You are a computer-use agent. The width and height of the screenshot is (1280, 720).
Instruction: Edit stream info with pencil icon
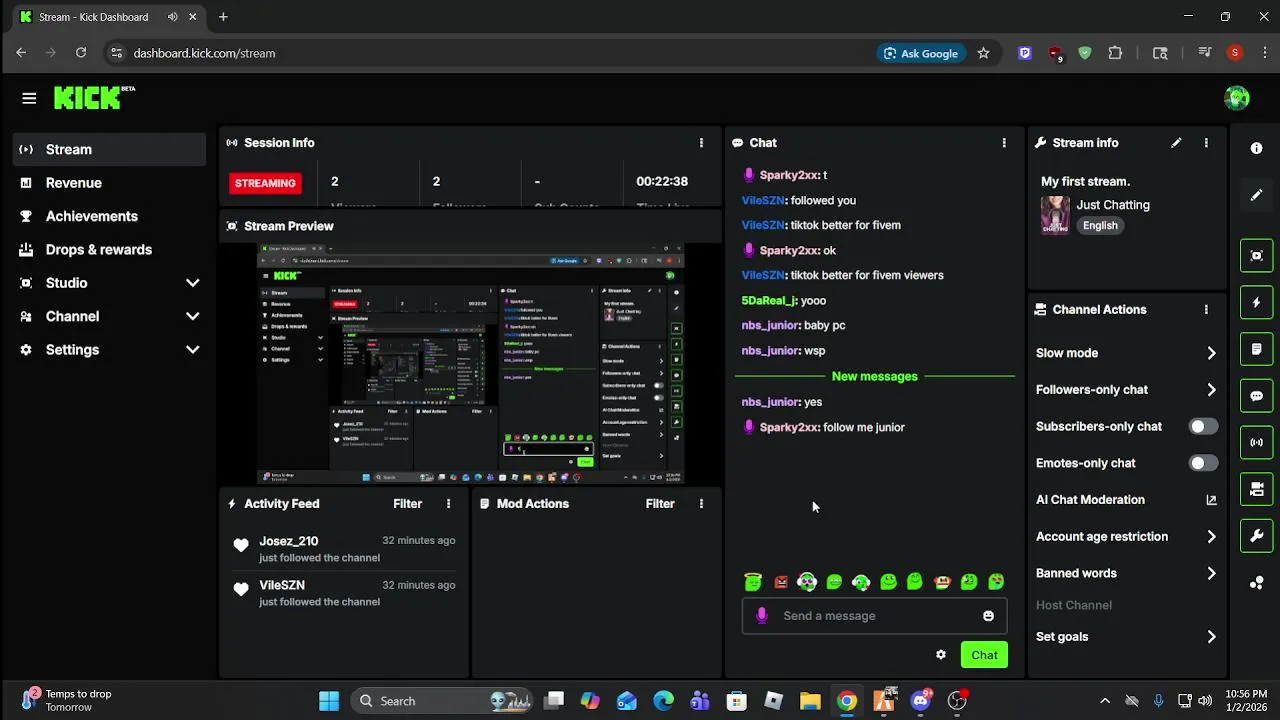[x=1176, y=143]
